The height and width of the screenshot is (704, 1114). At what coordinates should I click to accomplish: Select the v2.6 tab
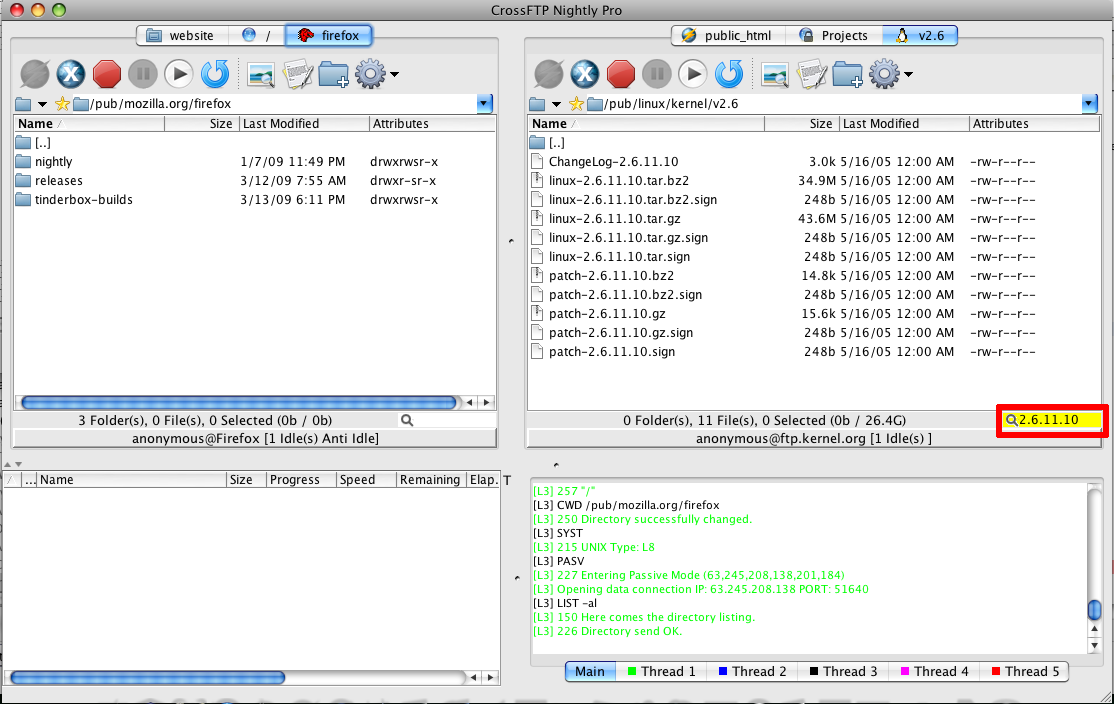pyautogui.click(x=920, y=36)
